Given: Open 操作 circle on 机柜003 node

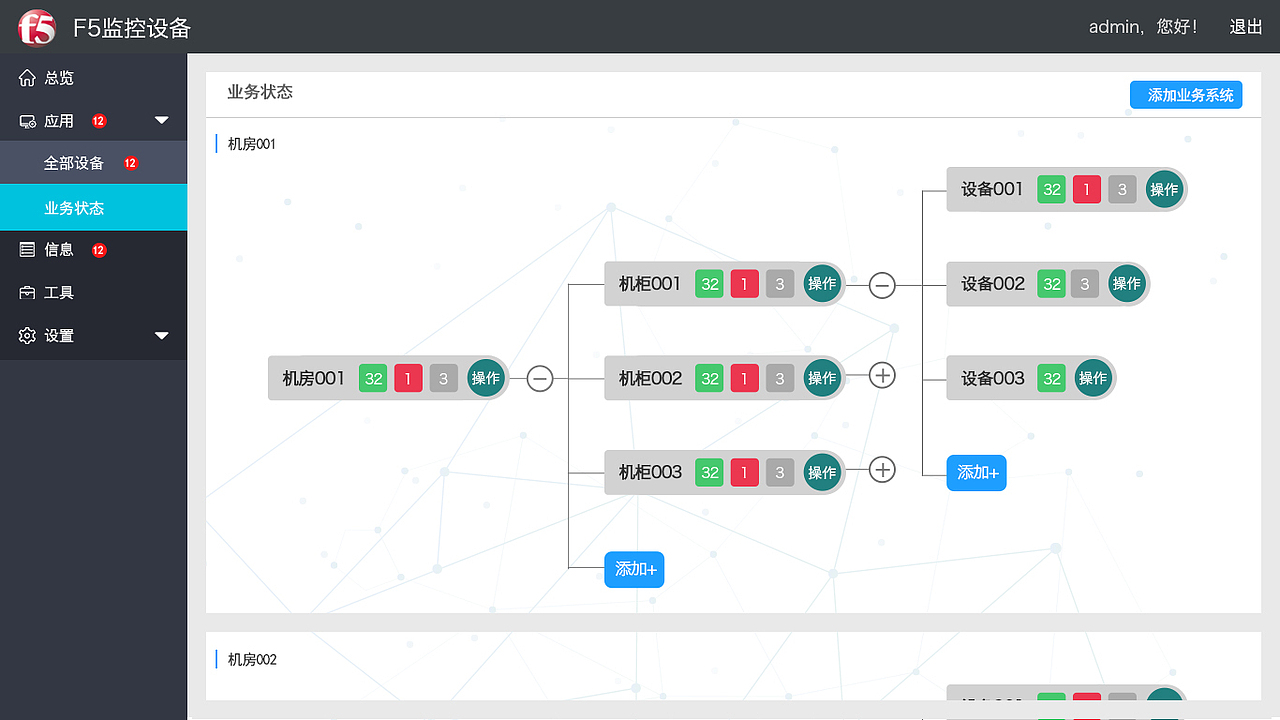Looking at the screenshot, I should click(822, 472).
